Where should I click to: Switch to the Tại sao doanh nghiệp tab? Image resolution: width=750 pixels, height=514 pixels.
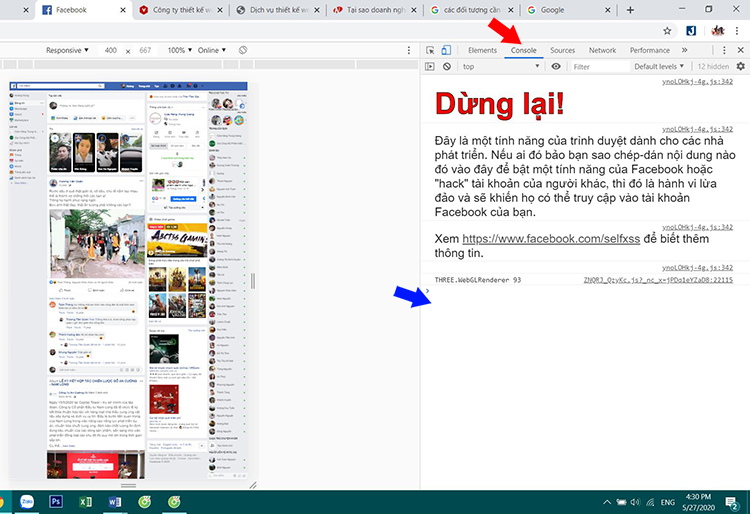pyautogui.click(x=375, y=10)
